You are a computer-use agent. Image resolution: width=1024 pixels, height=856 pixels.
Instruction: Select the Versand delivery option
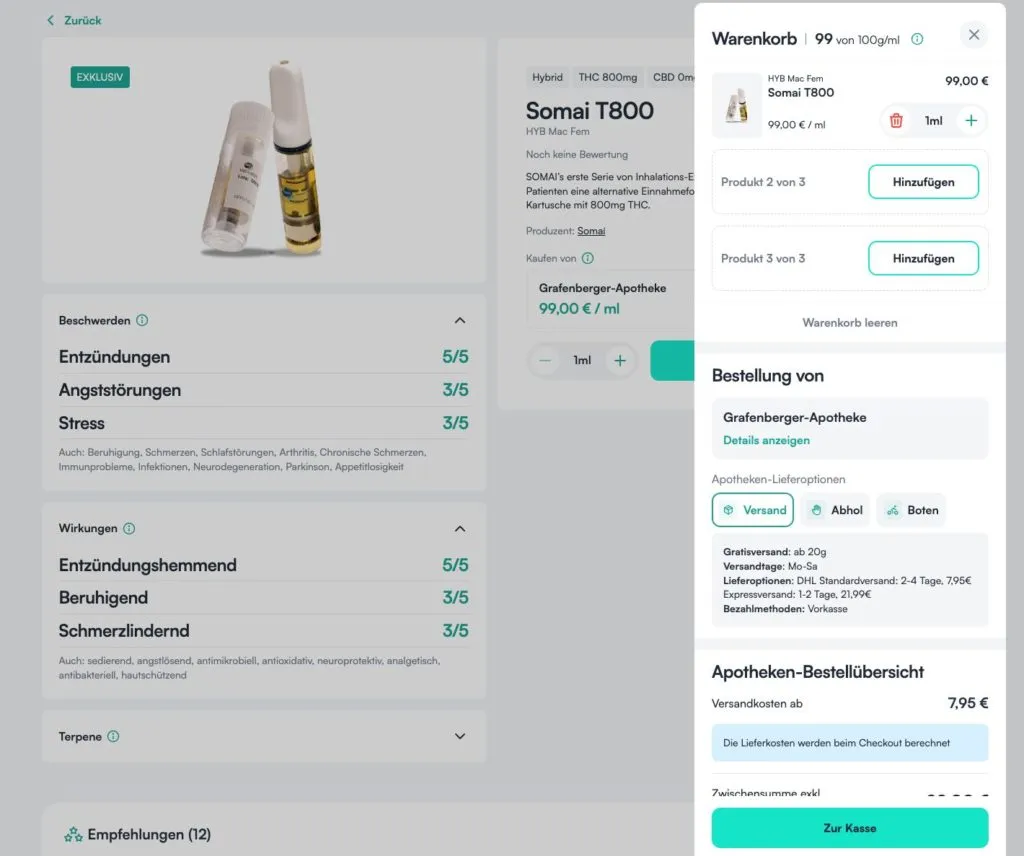click(753, 510)
